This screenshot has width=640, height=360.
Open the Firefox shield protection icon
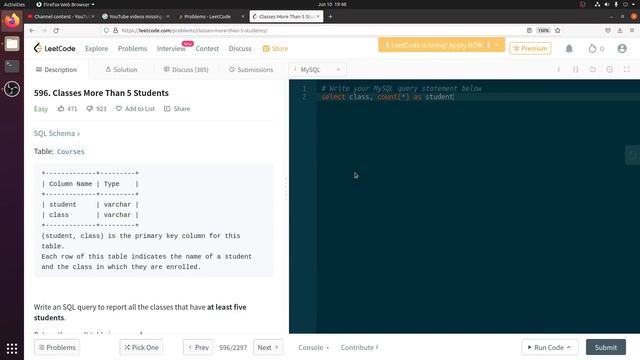click(106, 31)
